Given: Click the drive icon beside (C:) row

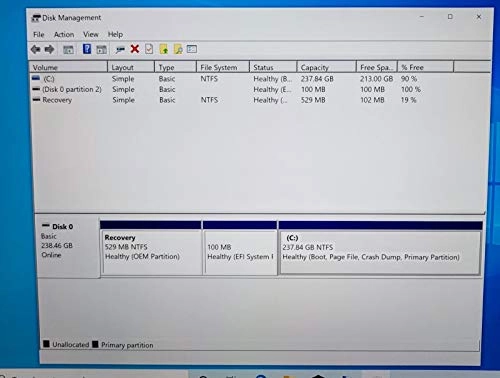Looking at the screenshot, I should point(36,78).
